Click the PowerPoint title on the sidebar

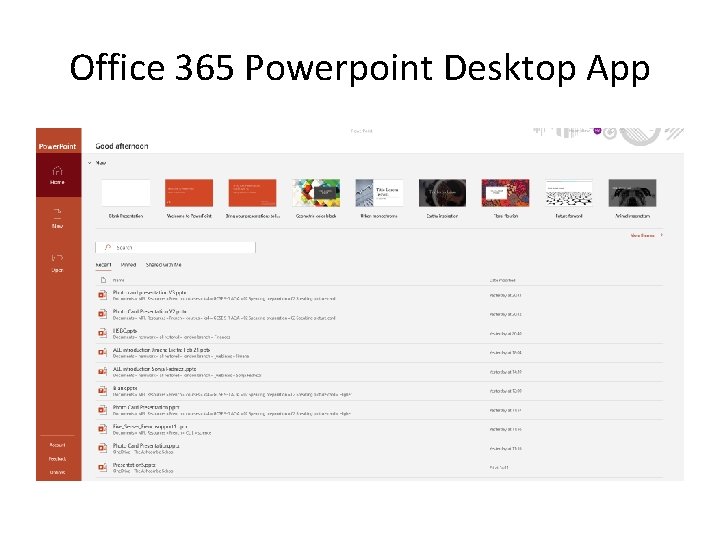[x=57, y=146]
